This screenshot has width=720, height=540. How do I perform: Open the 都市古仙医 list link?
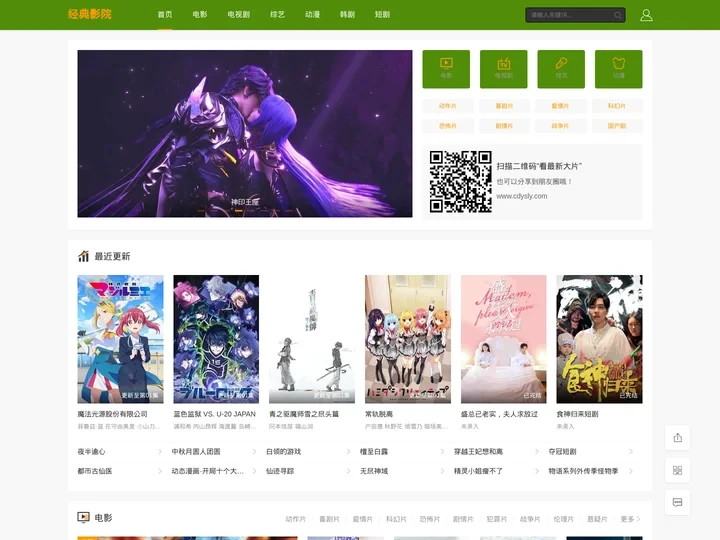(x=95, y=471)
